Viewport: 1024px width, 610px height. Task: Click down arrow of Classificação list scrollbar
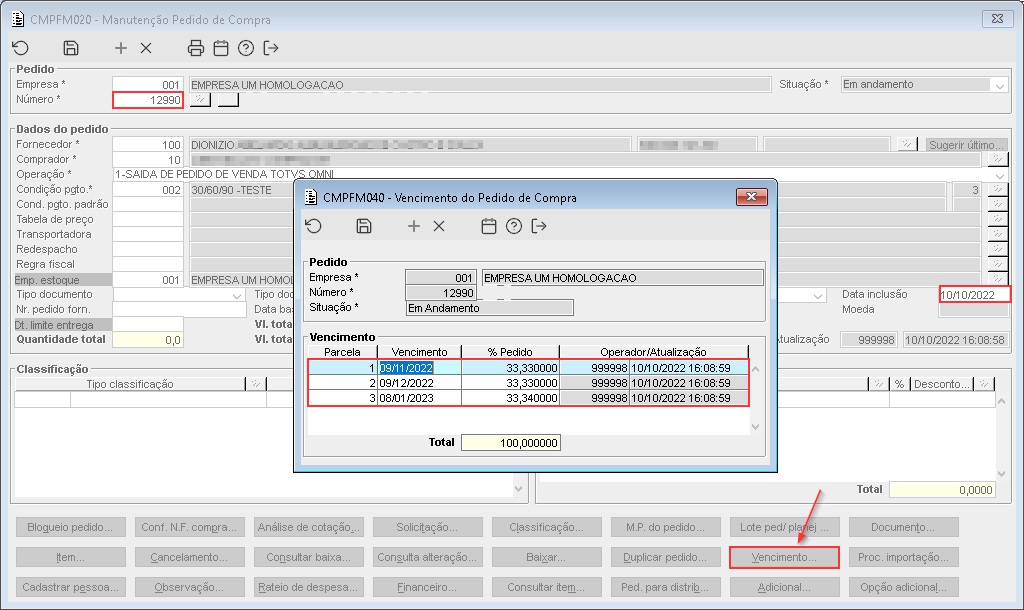[x=519, y=489]
